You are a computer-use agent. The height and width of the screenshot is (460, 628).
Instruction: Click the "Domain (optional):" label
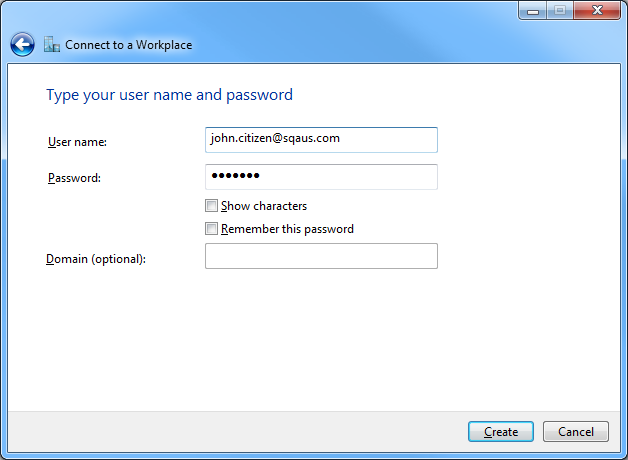pyautogui.click(x=96, y=259)
